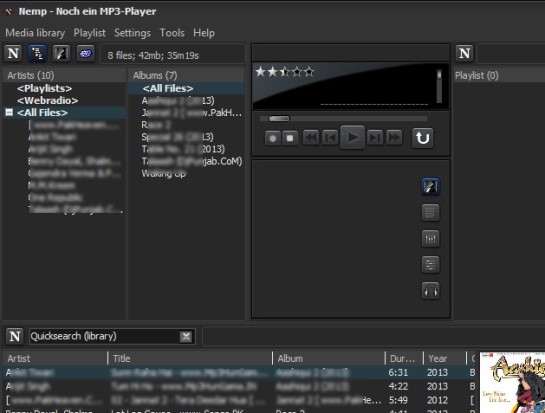Click the playback position slider
Viewport: 545px width, 413px height.
click(343, 119)
